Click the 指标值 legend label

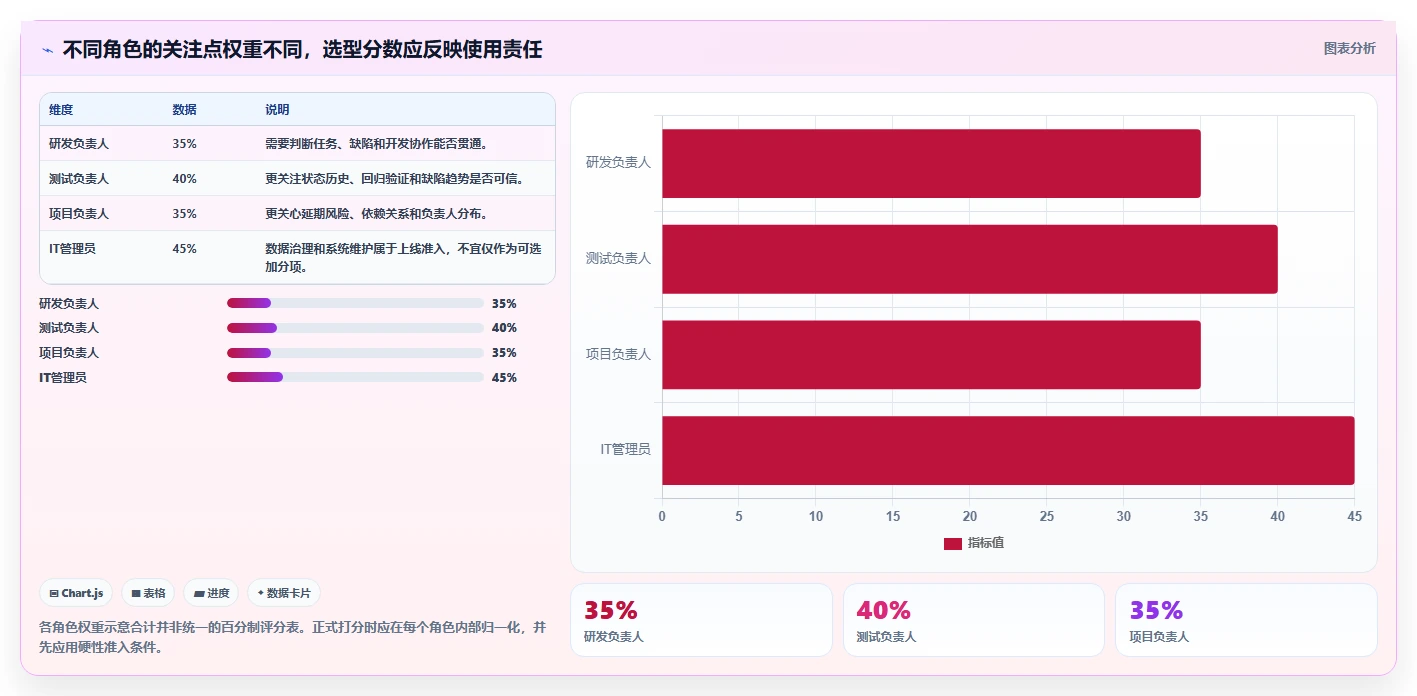coord(986,543)
